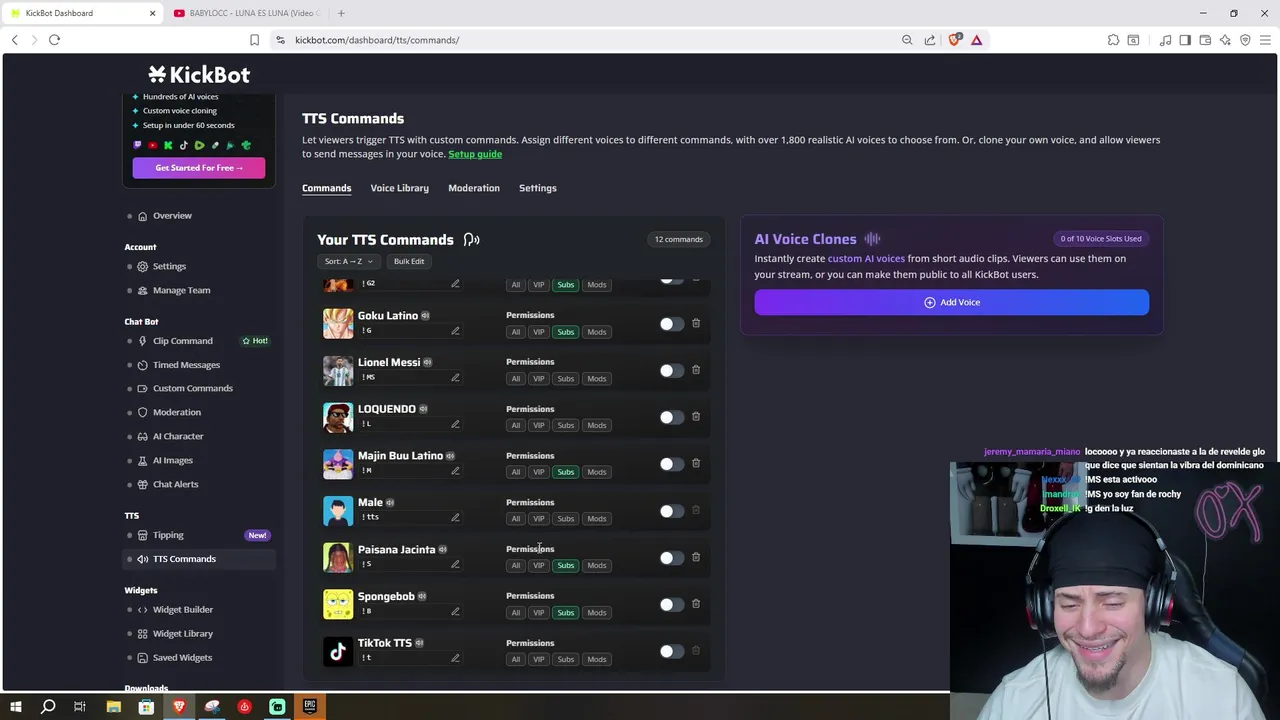1280x720 pixels.
Task: Open AI Character in the sidebar
Action: tap(178, 436)
